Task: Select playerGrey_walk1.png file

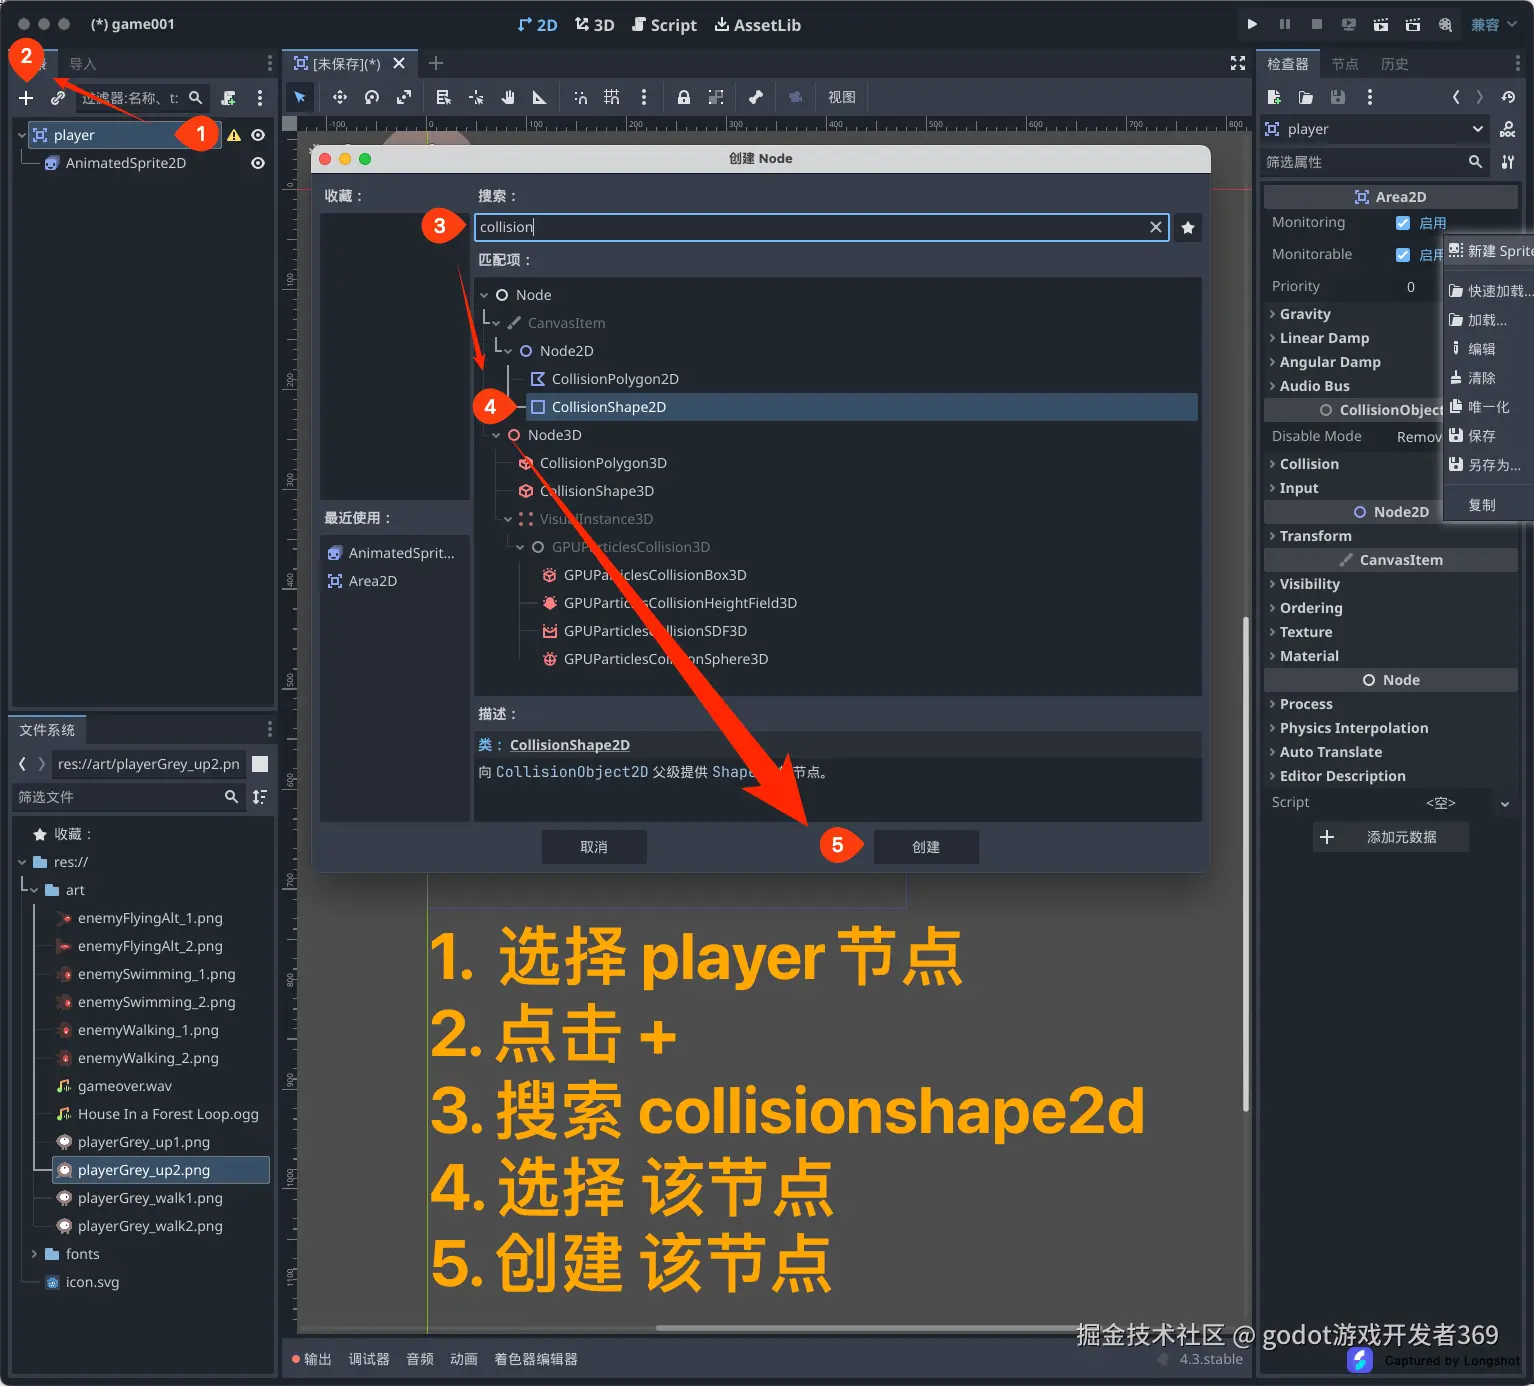Action: [150, 1198]
